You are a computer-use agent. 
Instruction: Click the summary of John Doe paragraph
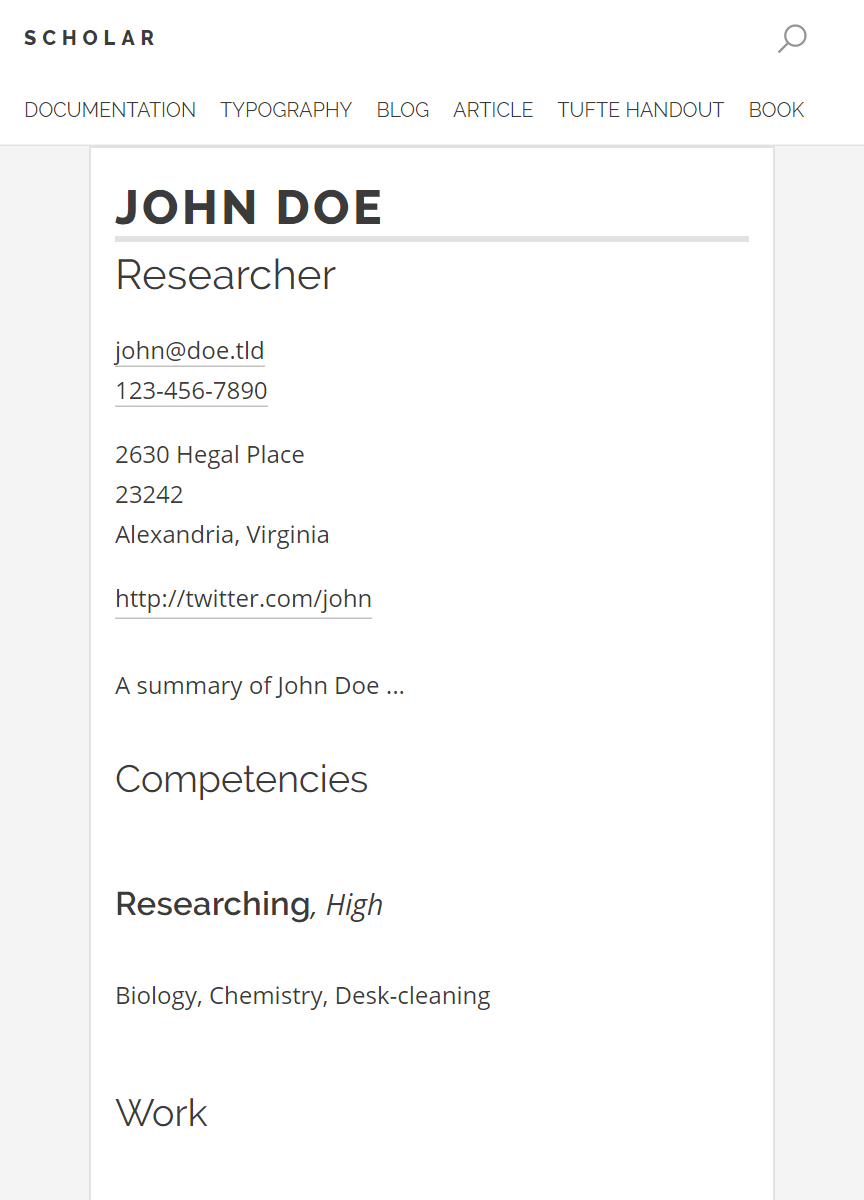click(260, 686)
